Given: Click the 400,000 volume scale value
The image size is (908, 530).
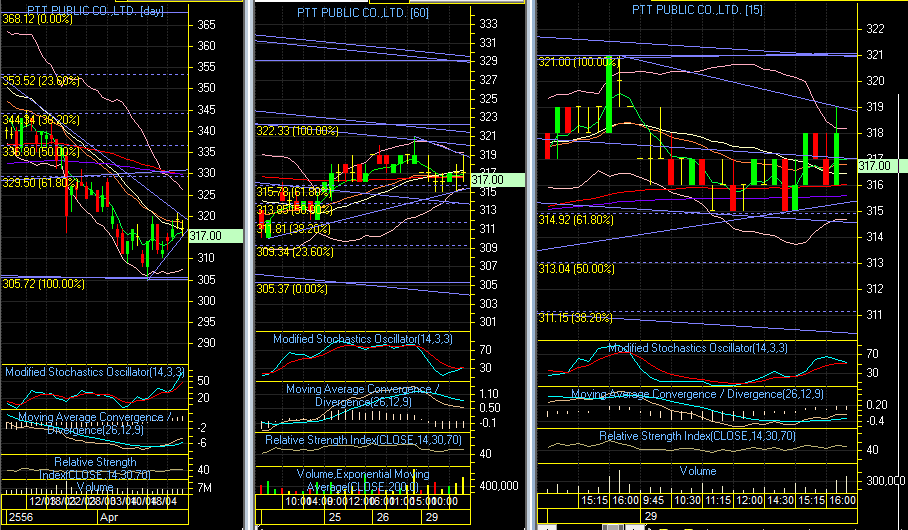Looking at the screenshot, I should point(497,485).
